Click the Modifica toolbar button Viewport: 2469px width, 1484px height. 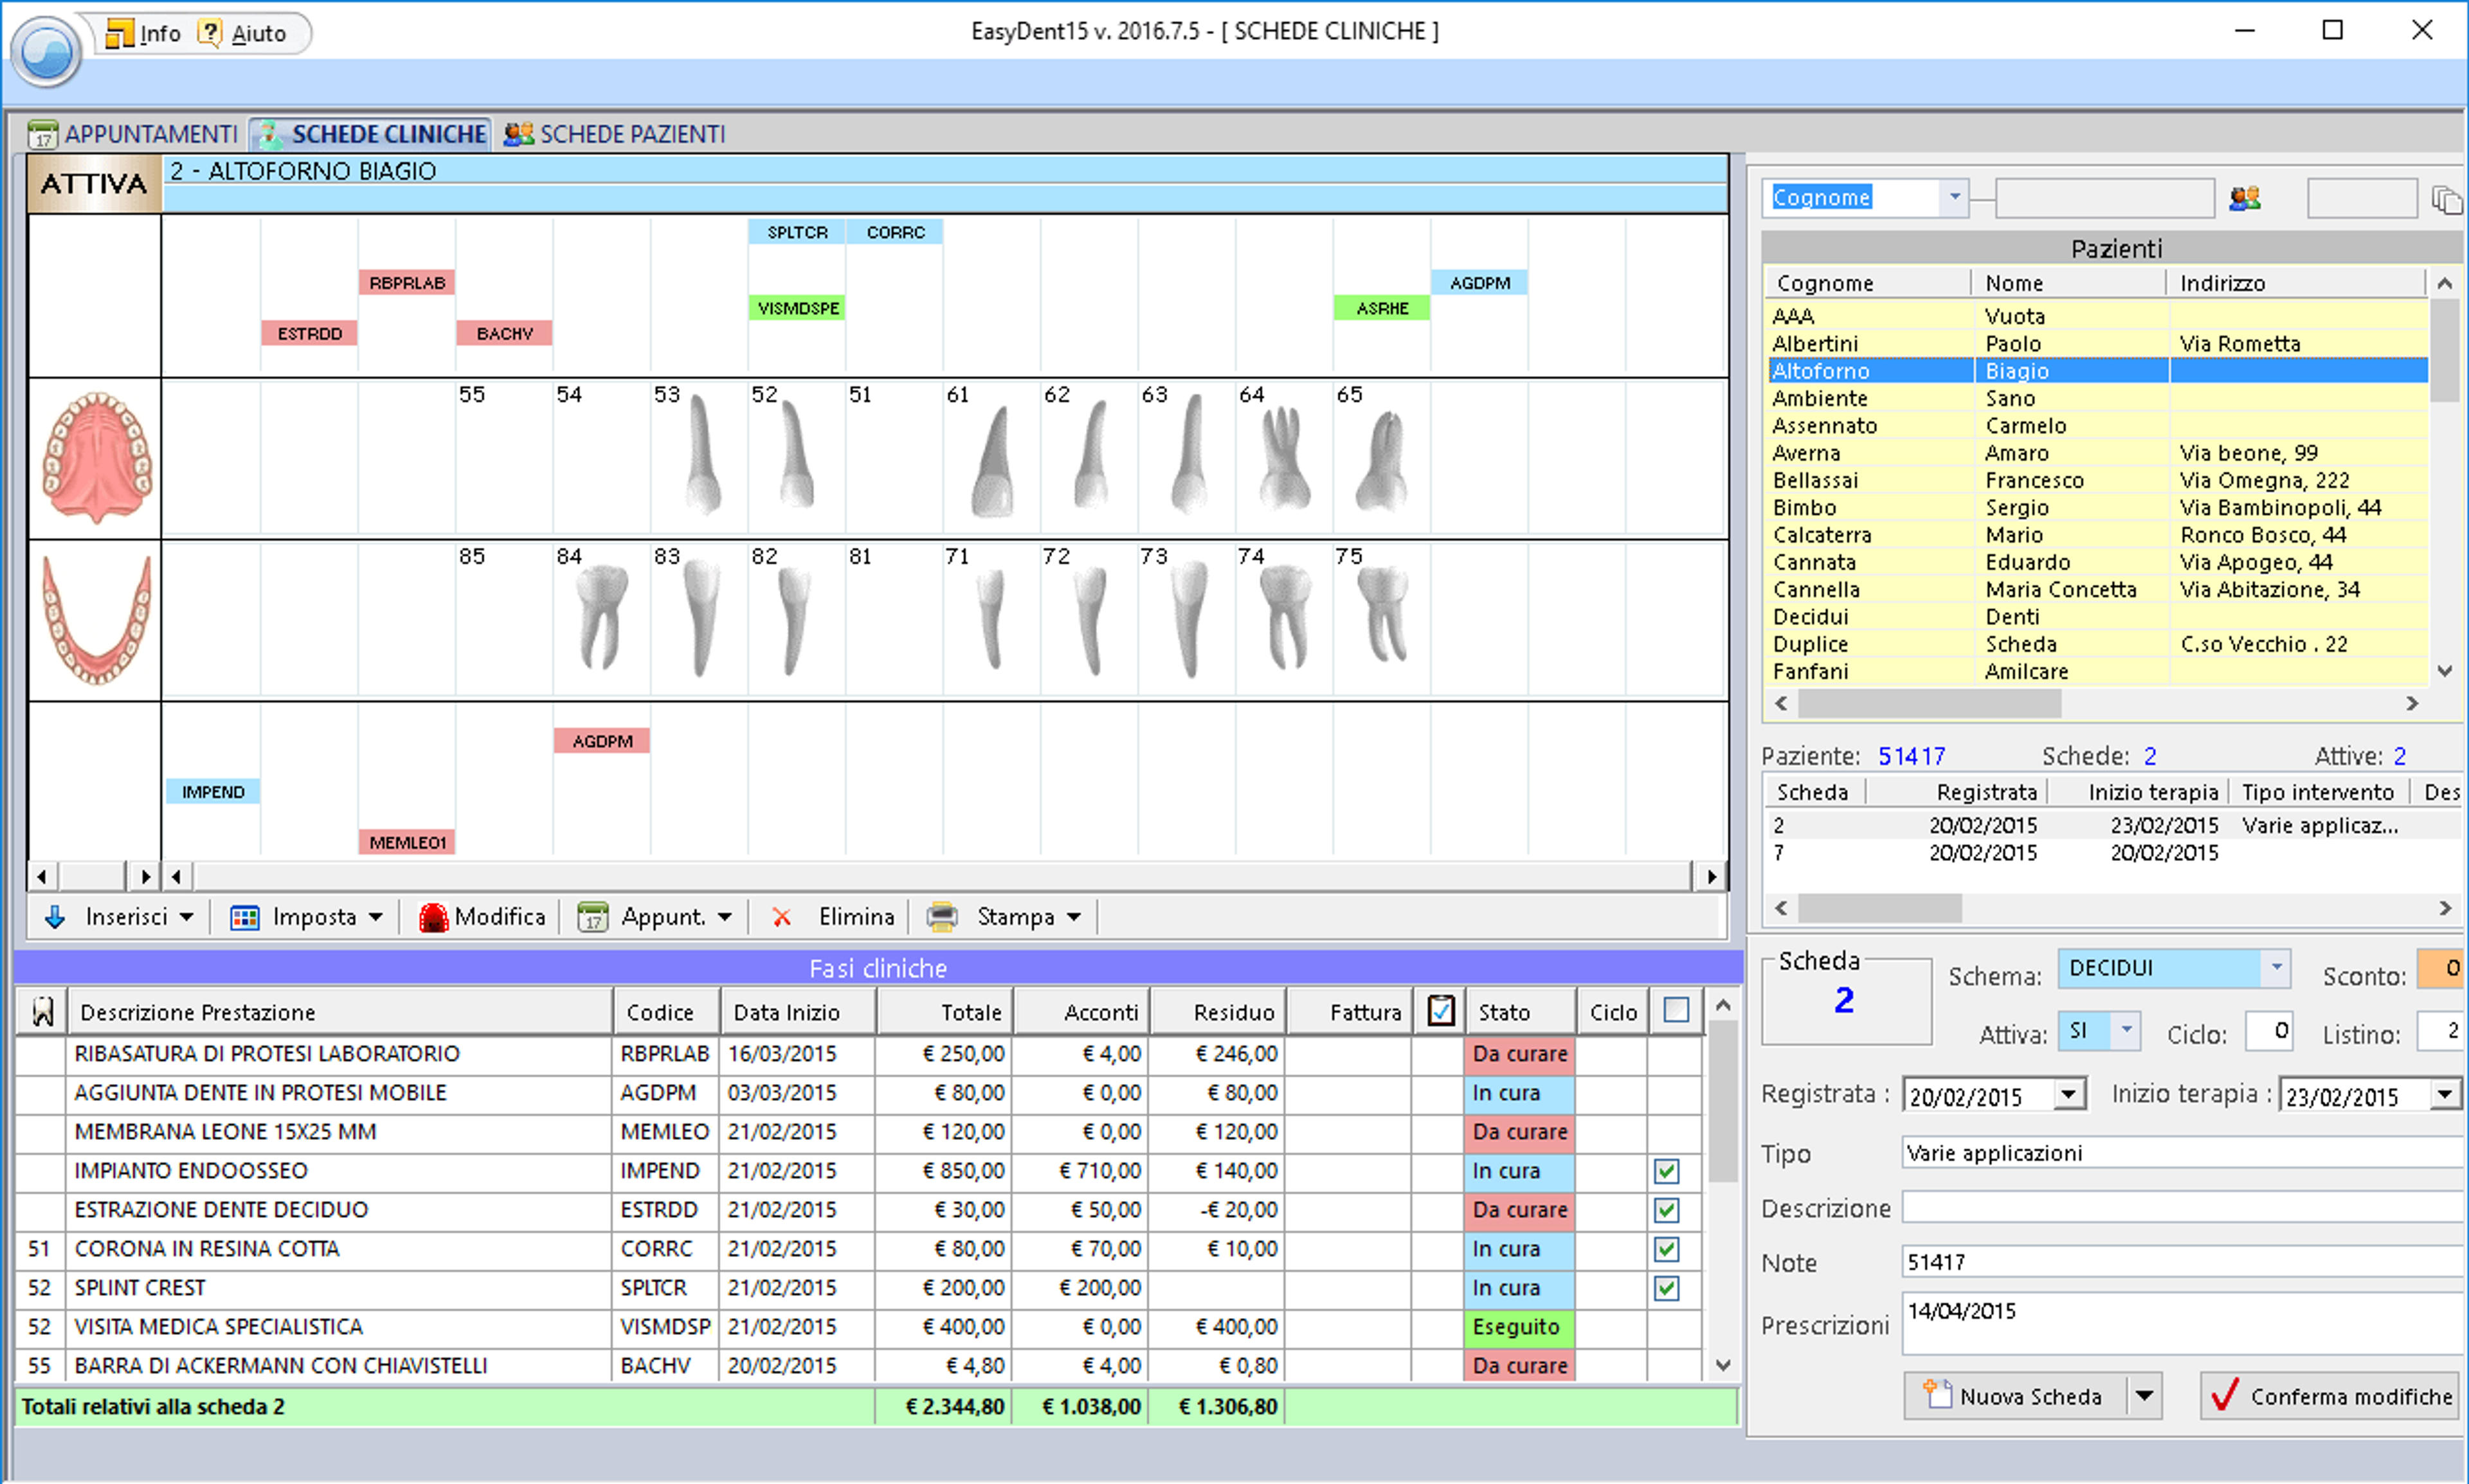click(x=482, y=917)
